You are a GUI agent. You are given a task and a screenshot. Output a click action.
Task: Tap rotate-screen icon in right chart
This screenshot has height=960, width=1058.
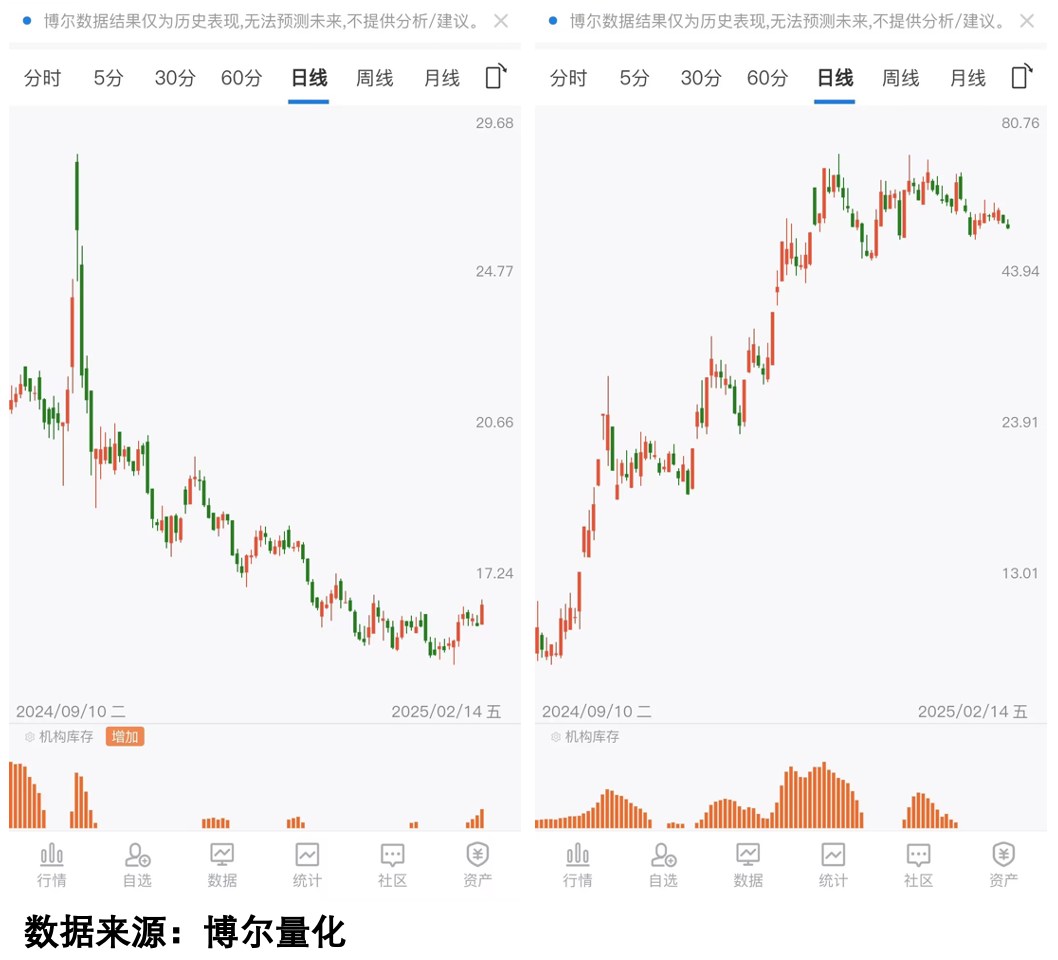(1021, 77)
